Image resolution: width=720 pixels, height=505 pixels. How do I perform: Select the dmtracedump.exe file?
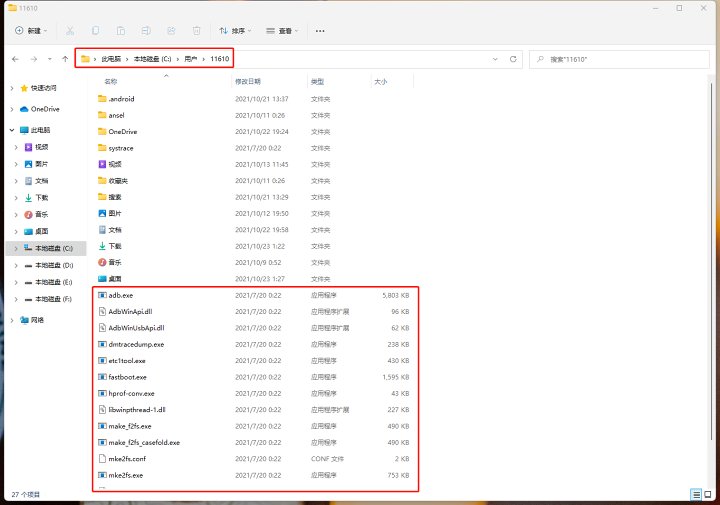point(255,344)
